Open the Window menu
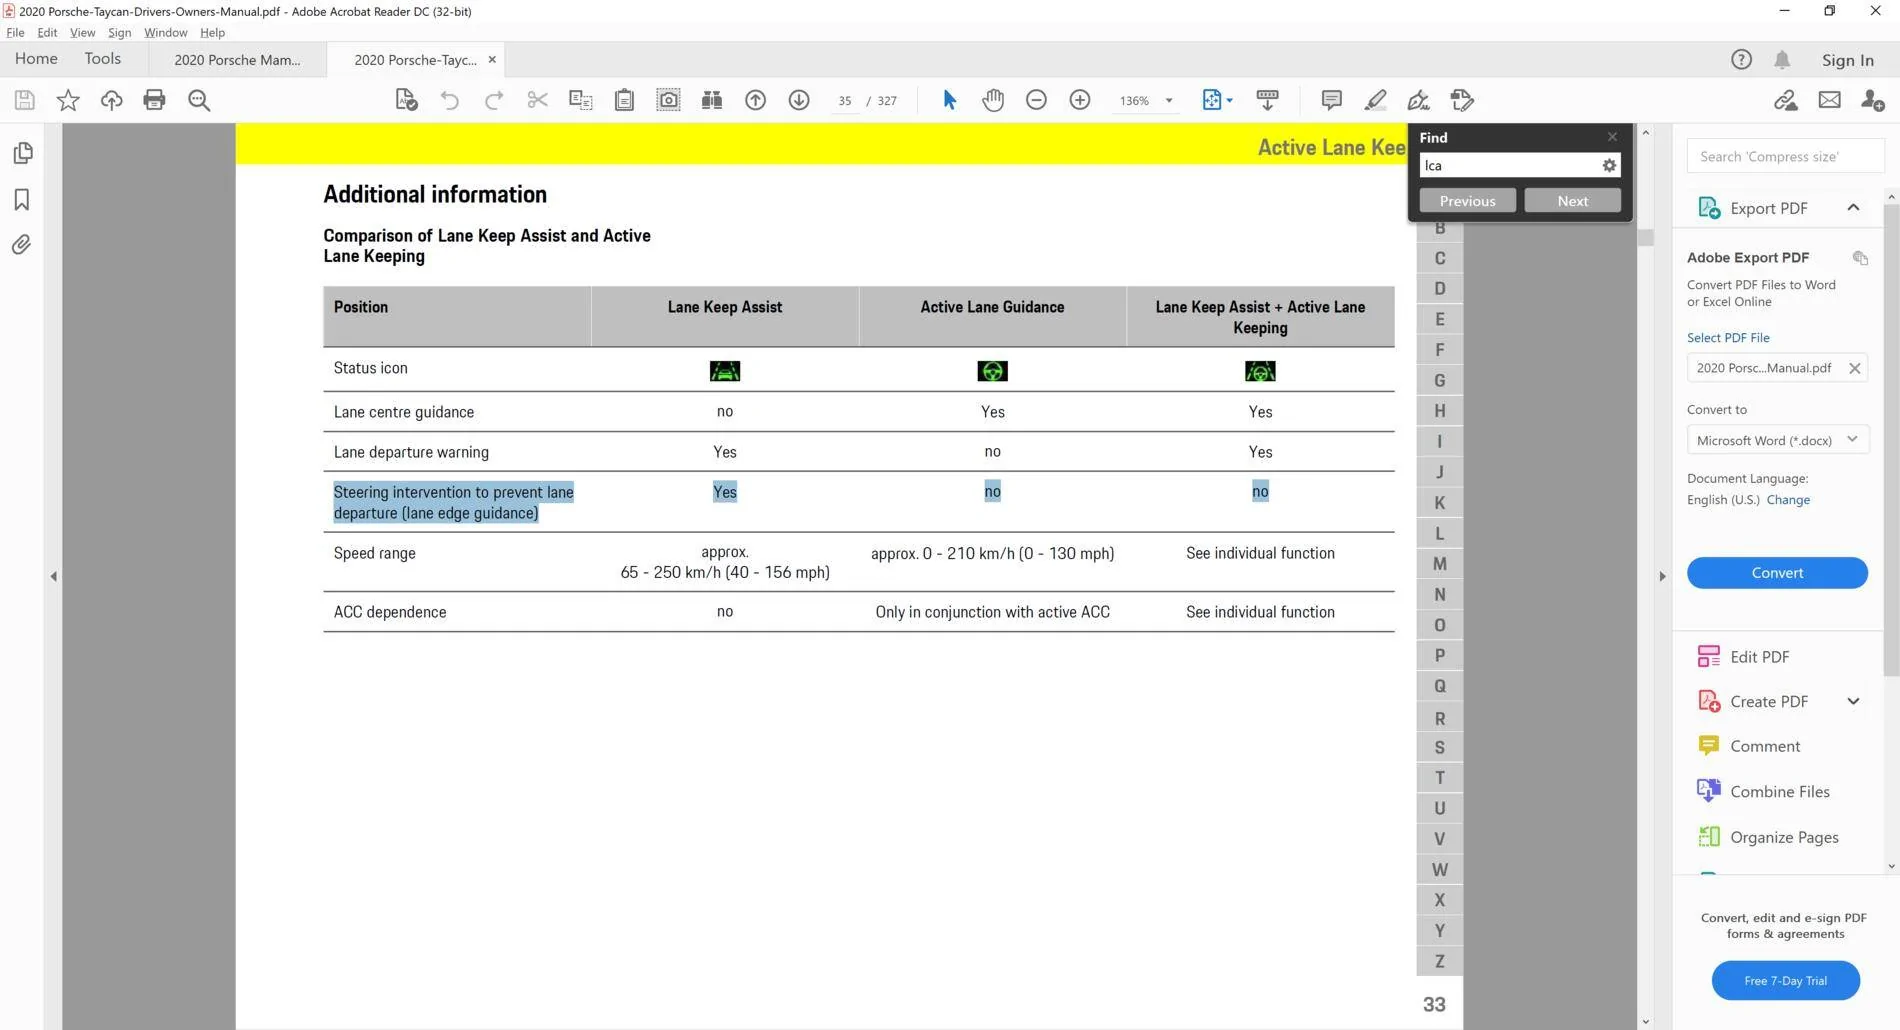This screenshot has height=1030, width=1900. coord(165,33)
